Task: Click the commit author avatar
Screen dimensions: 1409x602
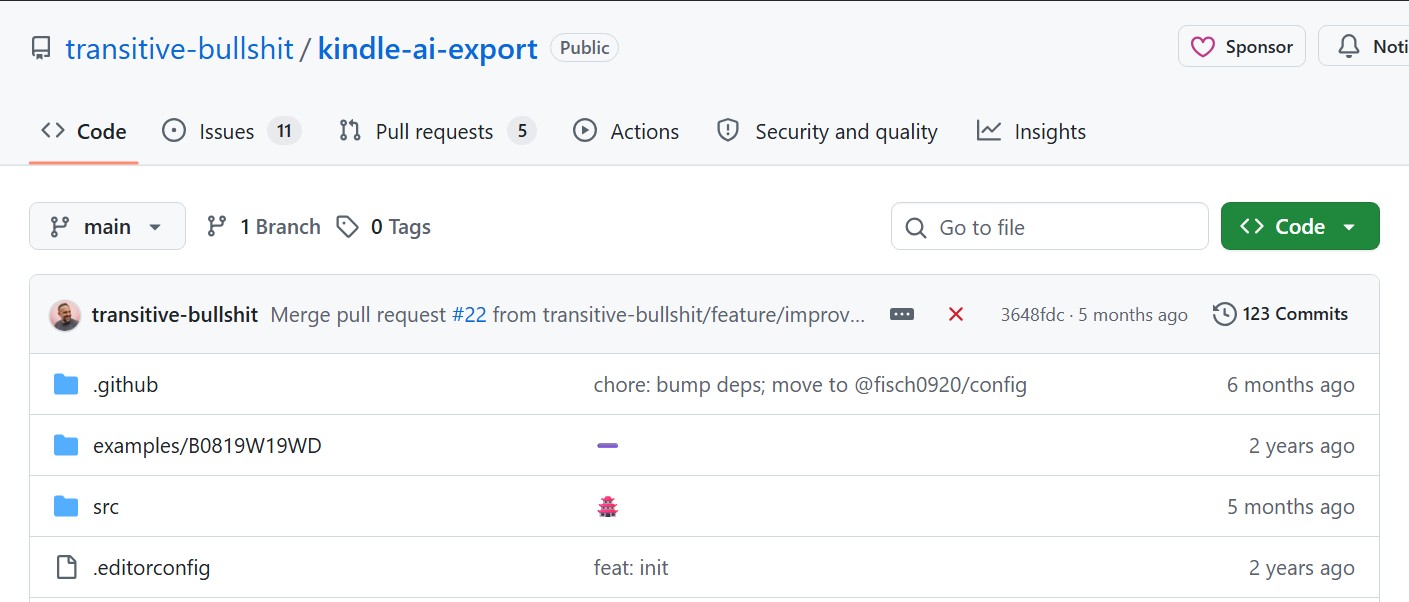Action: click(x=65, y=315)
